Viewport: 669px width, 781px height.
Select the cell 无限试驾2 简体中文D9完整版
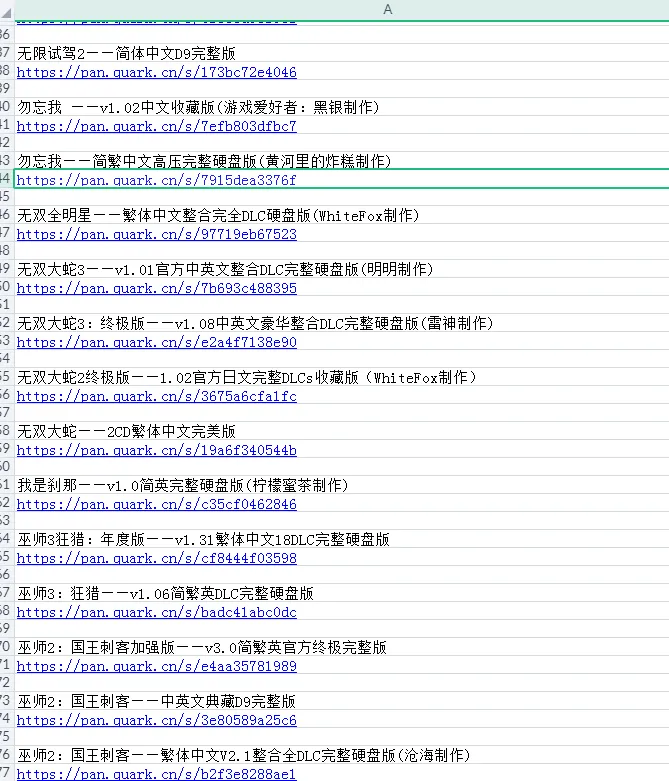(x=126, y=54)
